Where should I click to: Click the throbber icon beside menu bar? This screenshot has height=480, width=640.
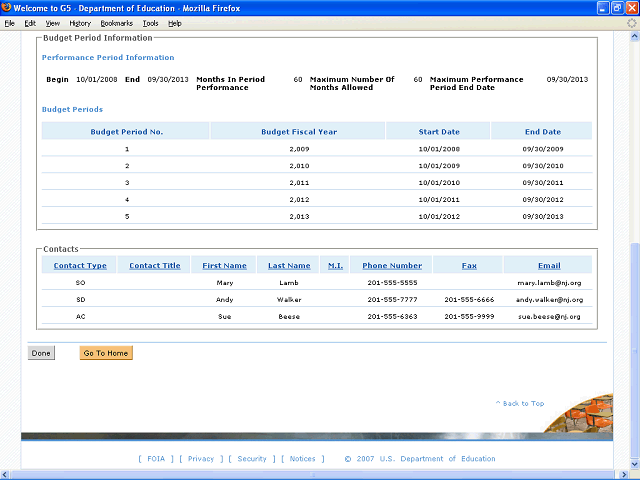pyautogui.click(x=631, y=22)
